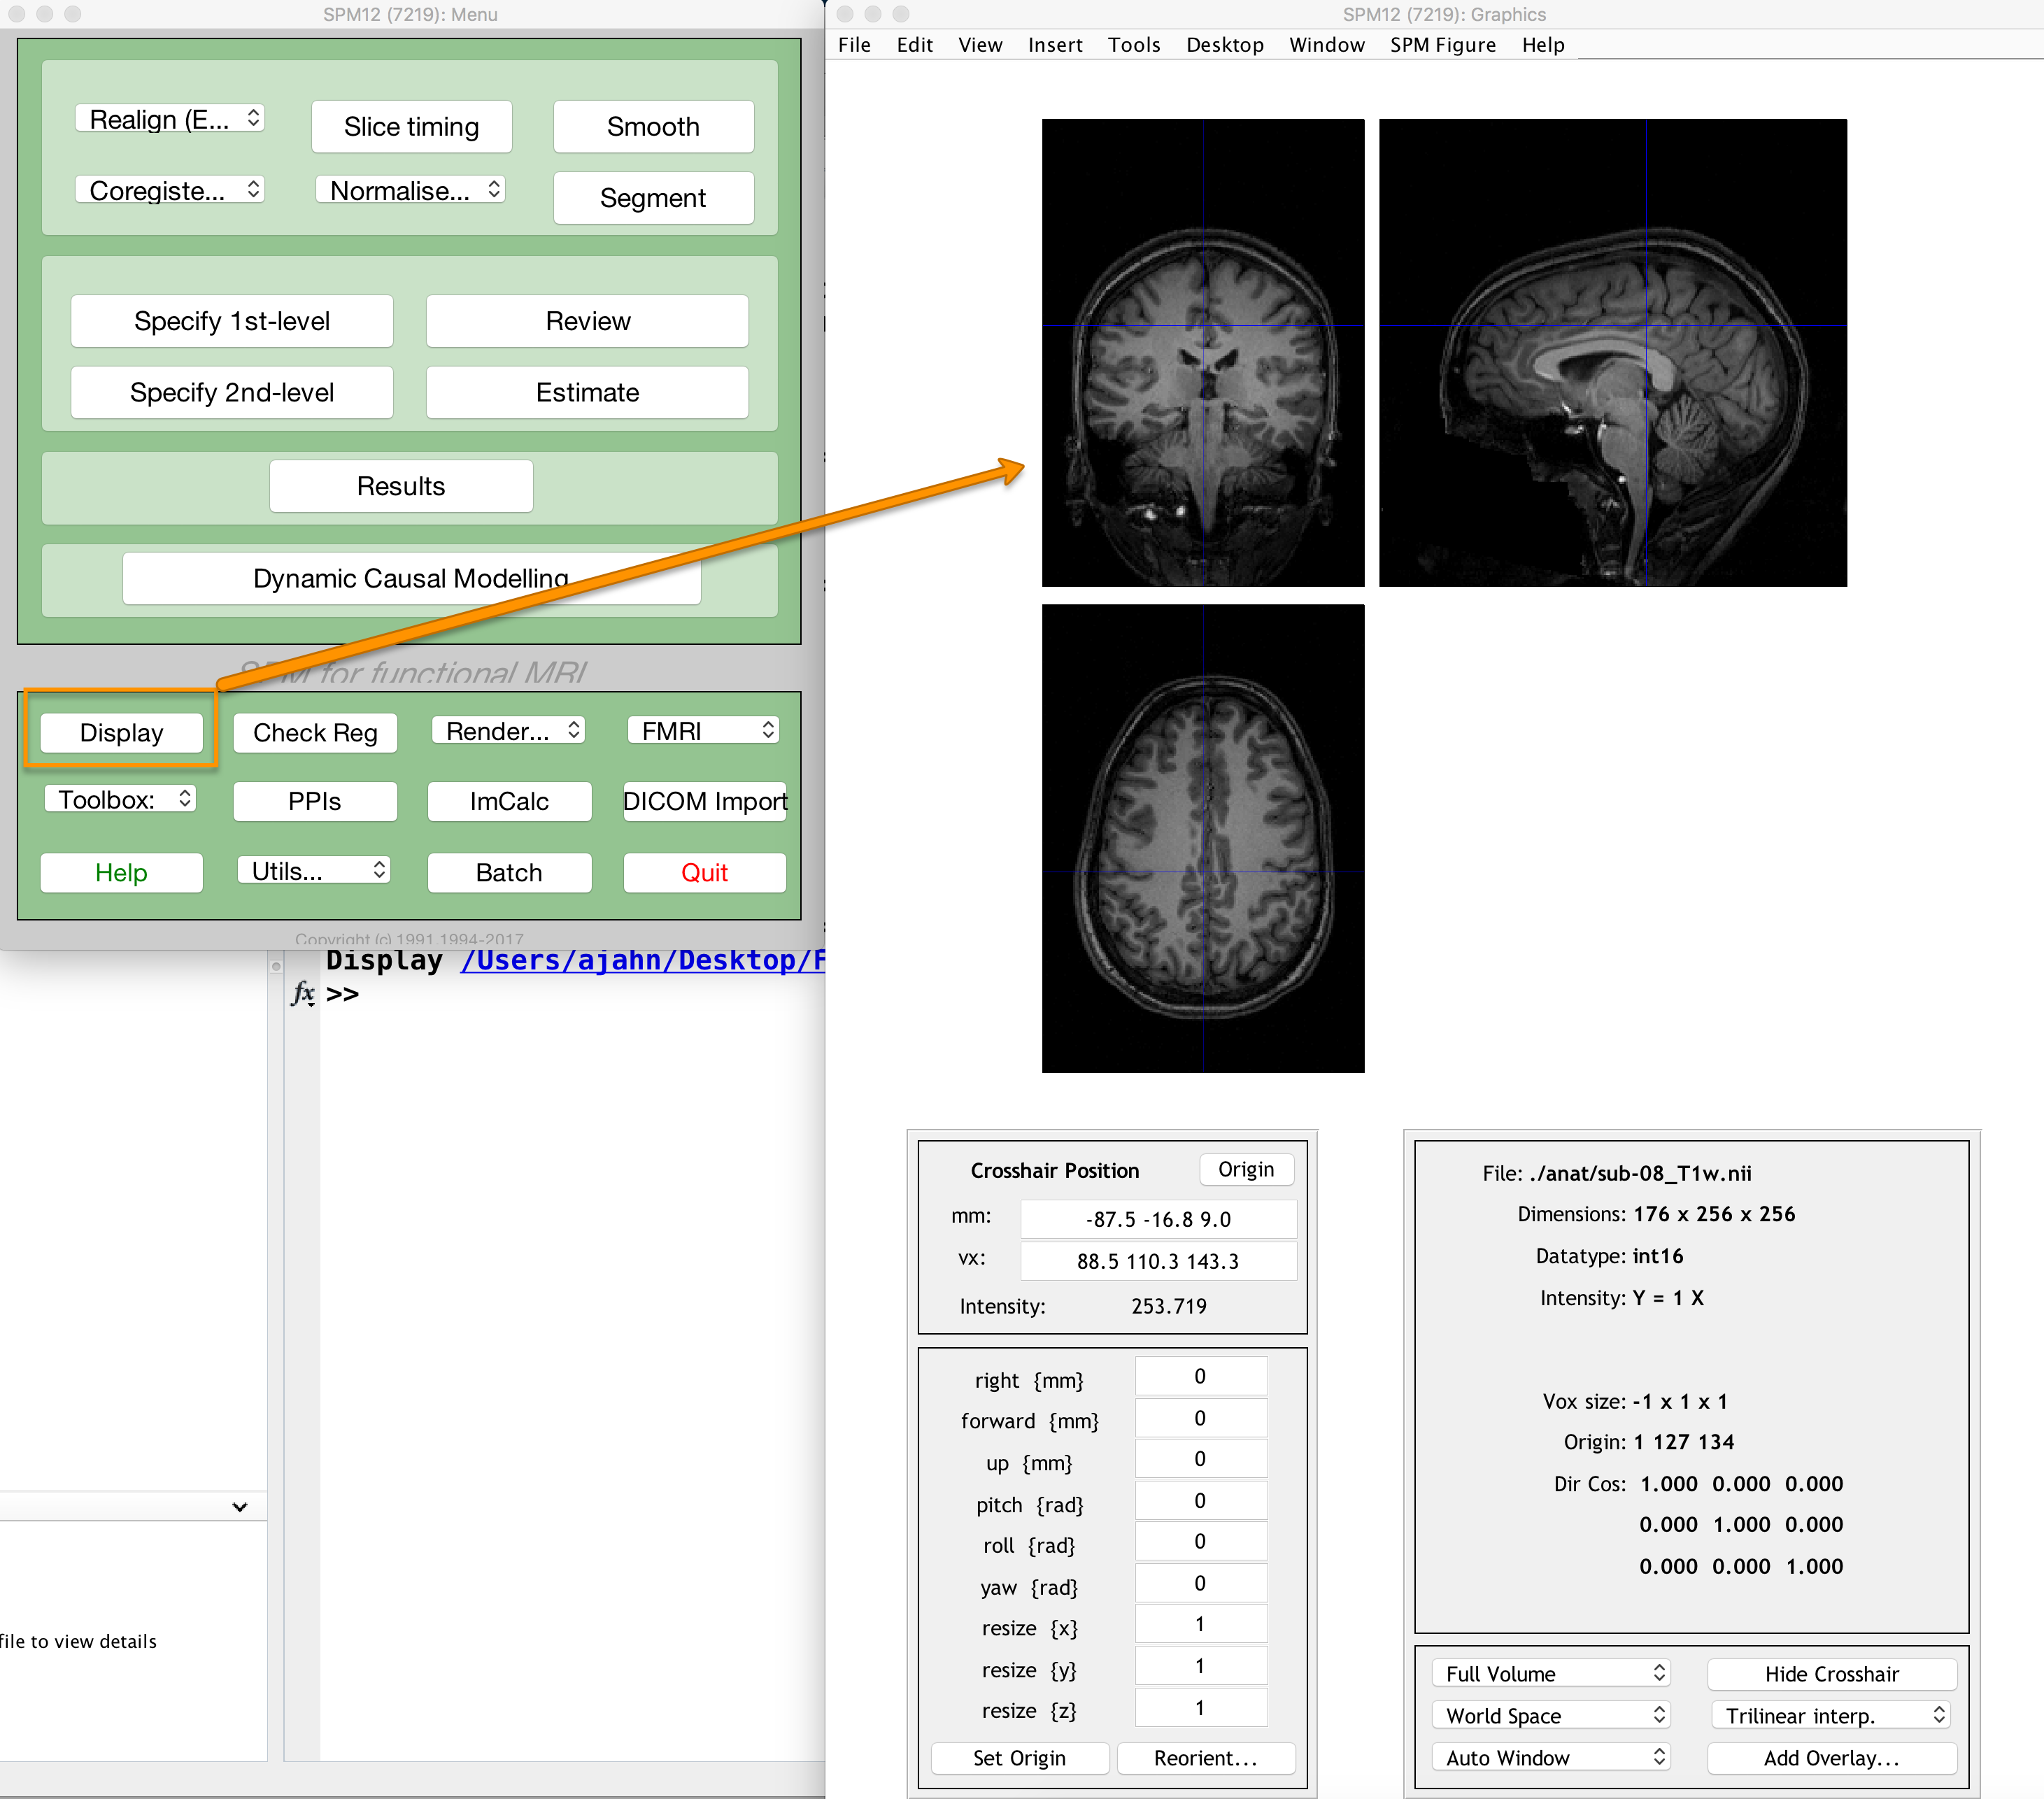2044x1799 pixels.
Task: Click the Slice timing button
Action: click(x=411, y=127)
